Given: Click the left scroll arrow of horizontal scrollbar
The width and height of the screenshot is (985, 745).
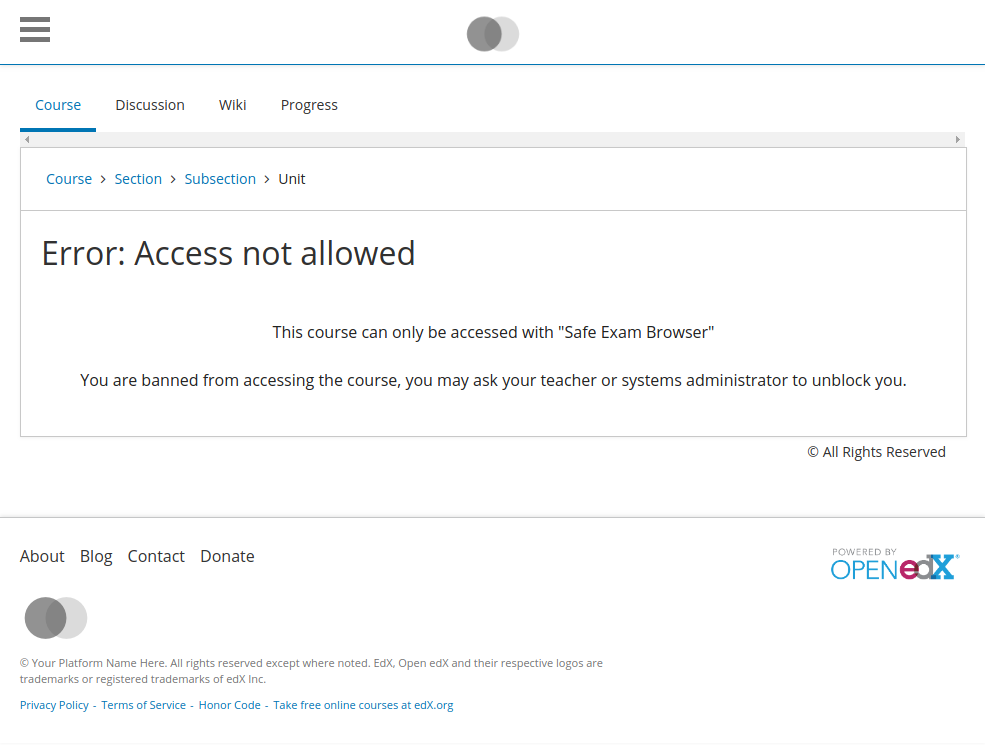Looking at the screenshot, I should pyautogui.click(x=27, y=140).
